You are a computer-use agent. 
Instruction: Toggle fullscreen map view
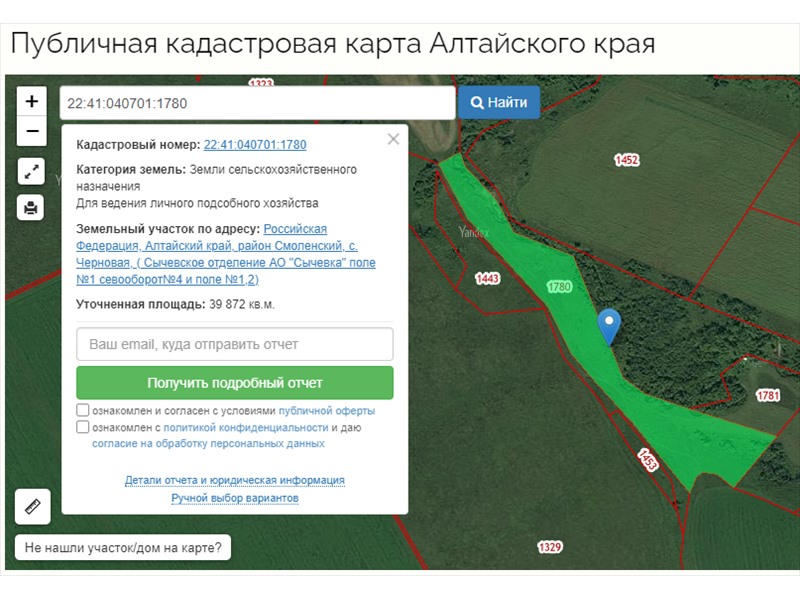pos(32,171)
